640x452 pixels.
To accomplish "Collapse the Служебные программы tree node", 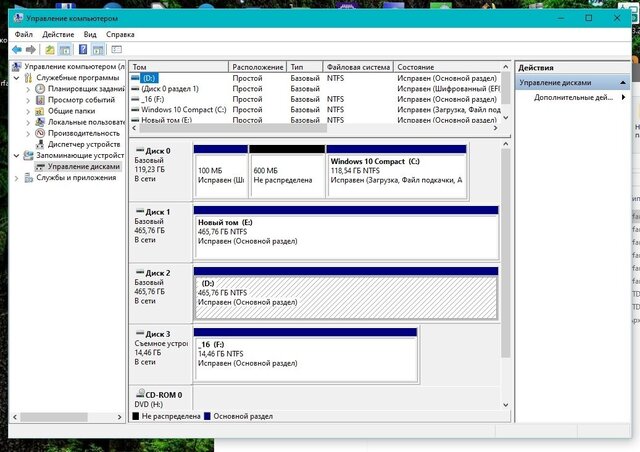I will [16, 78].
